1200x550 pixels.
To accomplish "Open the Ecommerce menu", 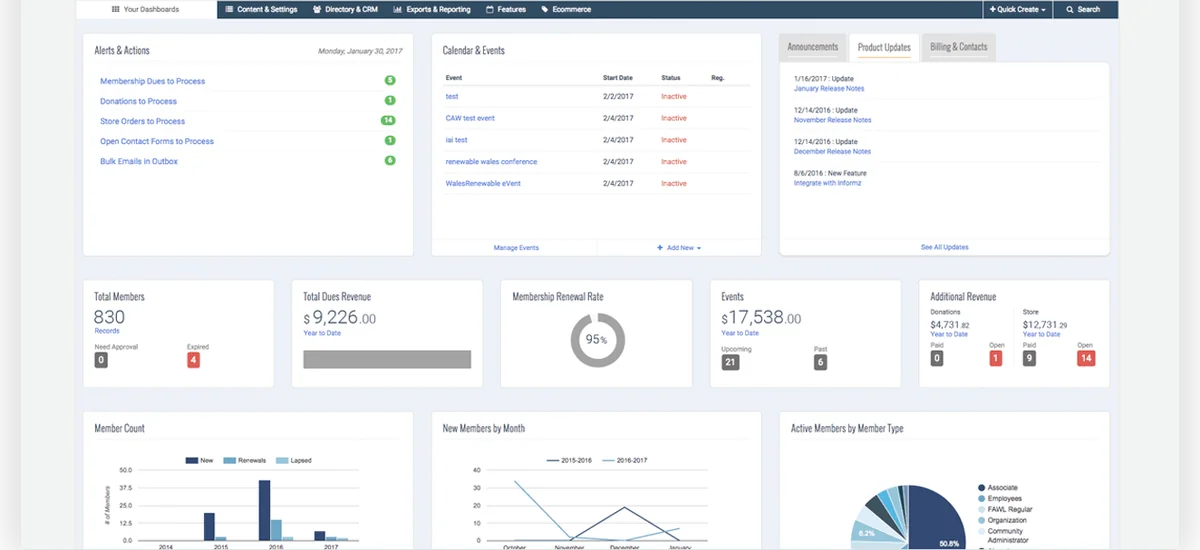I will point(566,9).
